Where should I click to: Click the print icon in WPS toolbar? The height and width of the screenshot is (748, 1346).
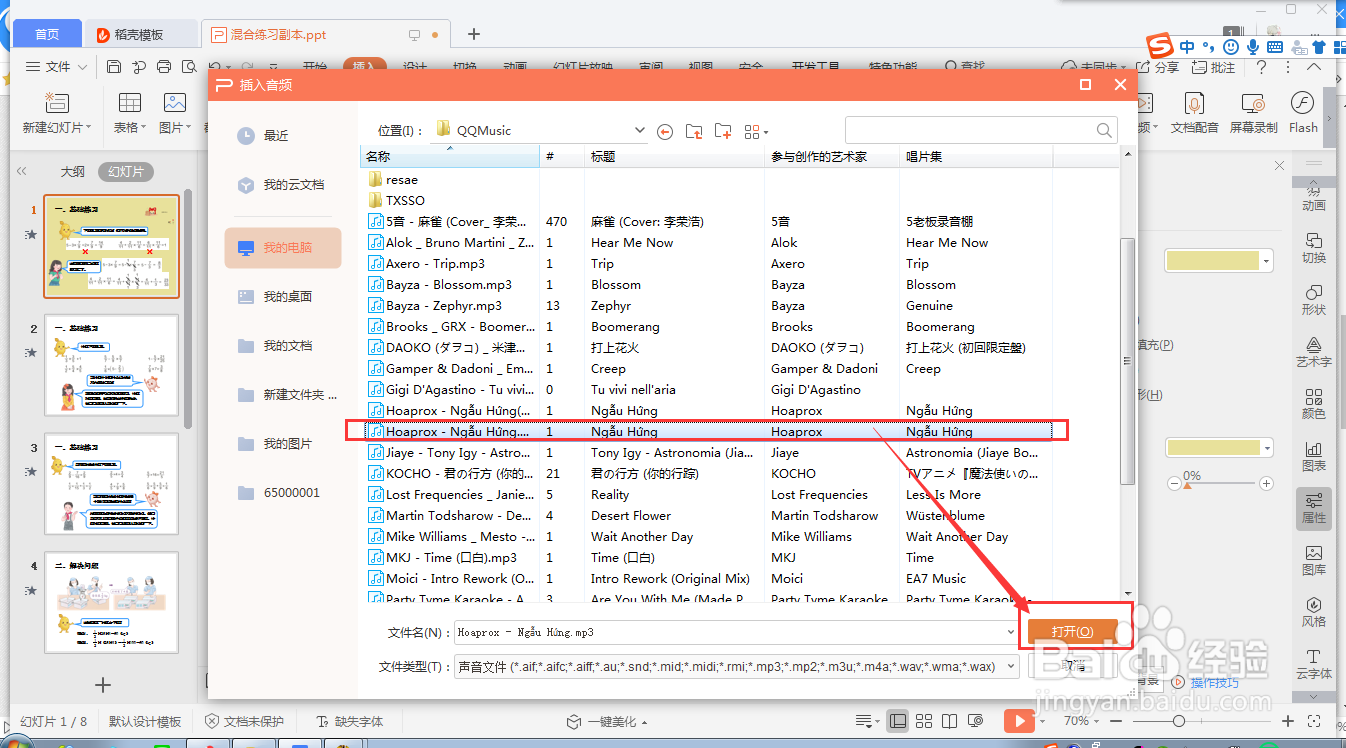(165, 67)
